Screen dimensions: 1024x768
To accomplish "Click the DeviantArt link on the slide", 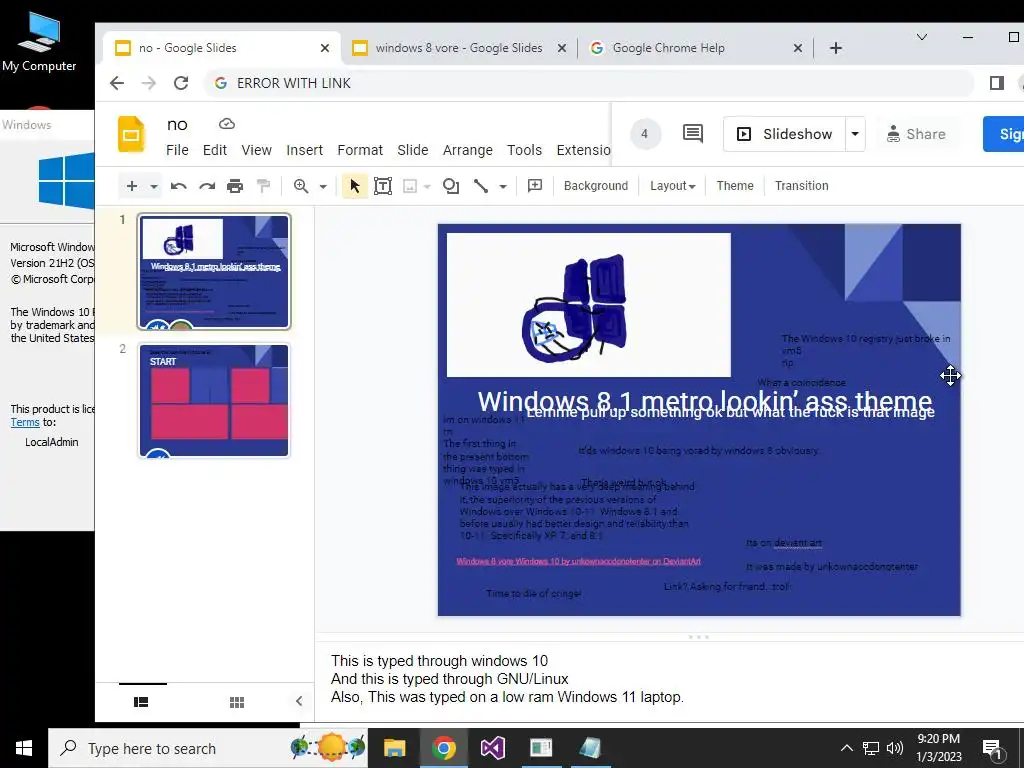I will click(x=579, y=561).
